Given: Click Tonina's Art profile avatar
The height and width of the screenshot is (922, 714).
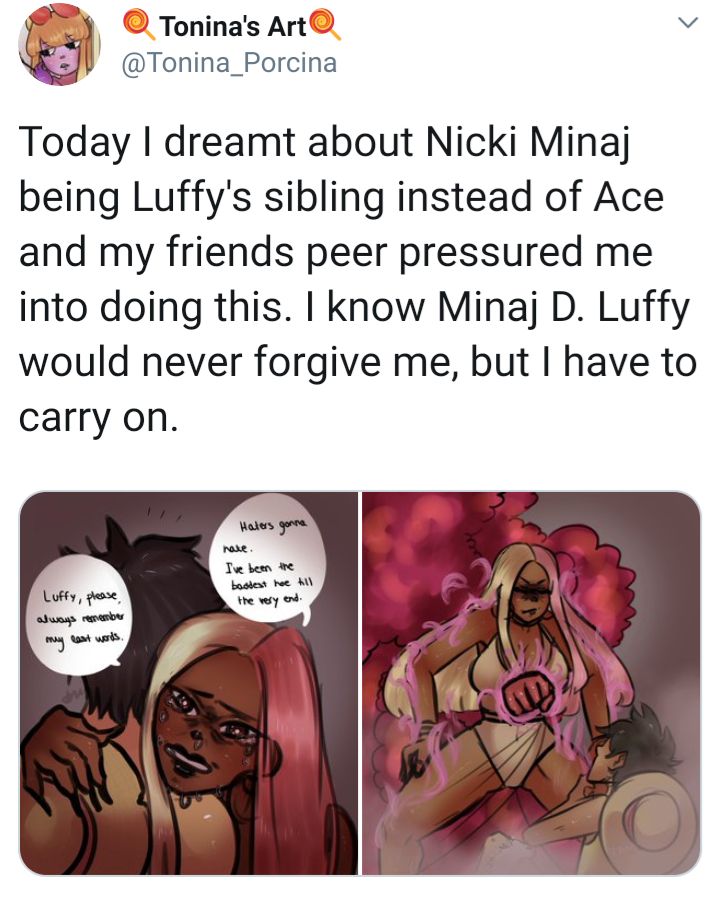Looking at the screenshot, I should 59,45.
